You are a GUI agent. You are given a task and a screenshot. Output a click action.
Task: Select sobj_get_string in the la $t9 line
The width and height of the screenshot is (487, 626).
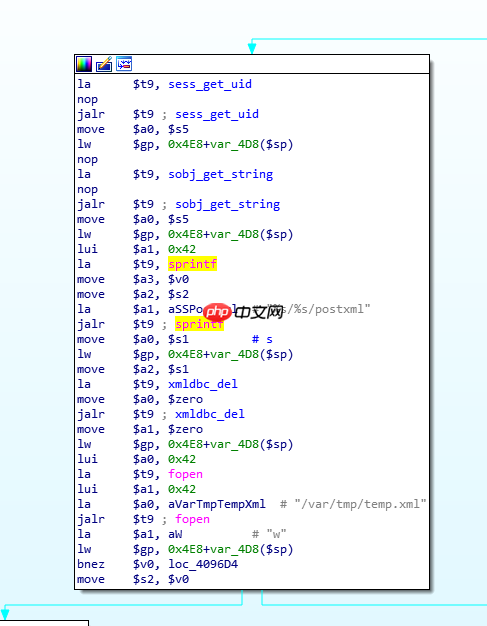(x=220, y=174)
